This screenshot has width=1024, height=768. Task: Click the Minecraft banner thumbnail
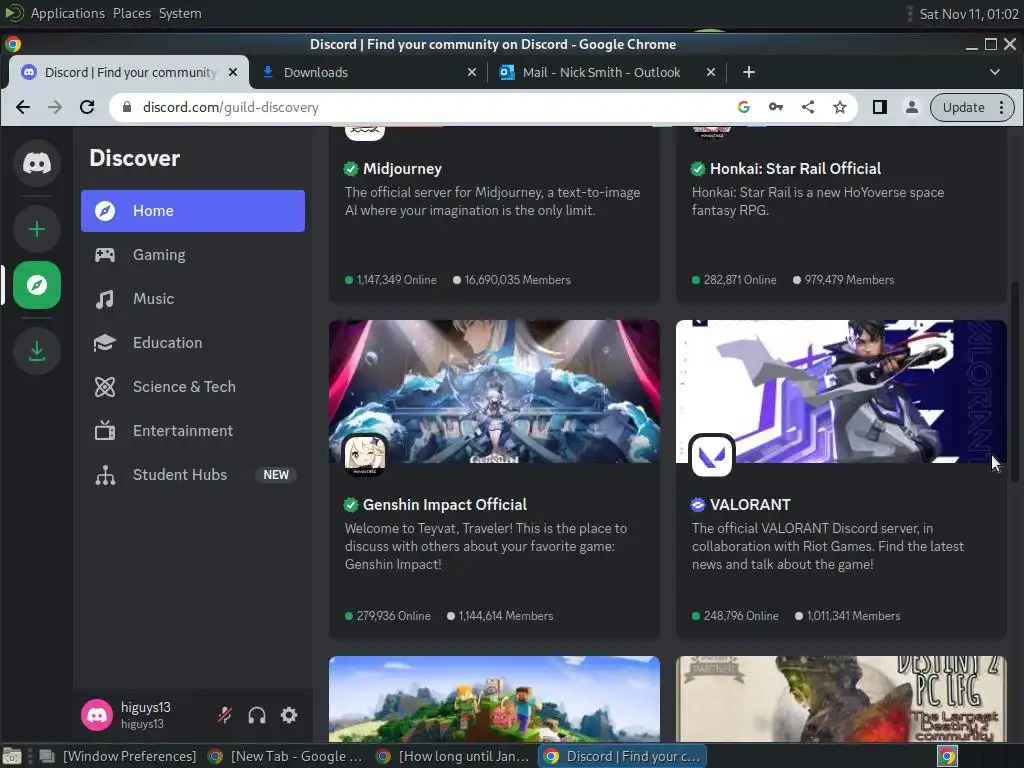tap(494, 699)
